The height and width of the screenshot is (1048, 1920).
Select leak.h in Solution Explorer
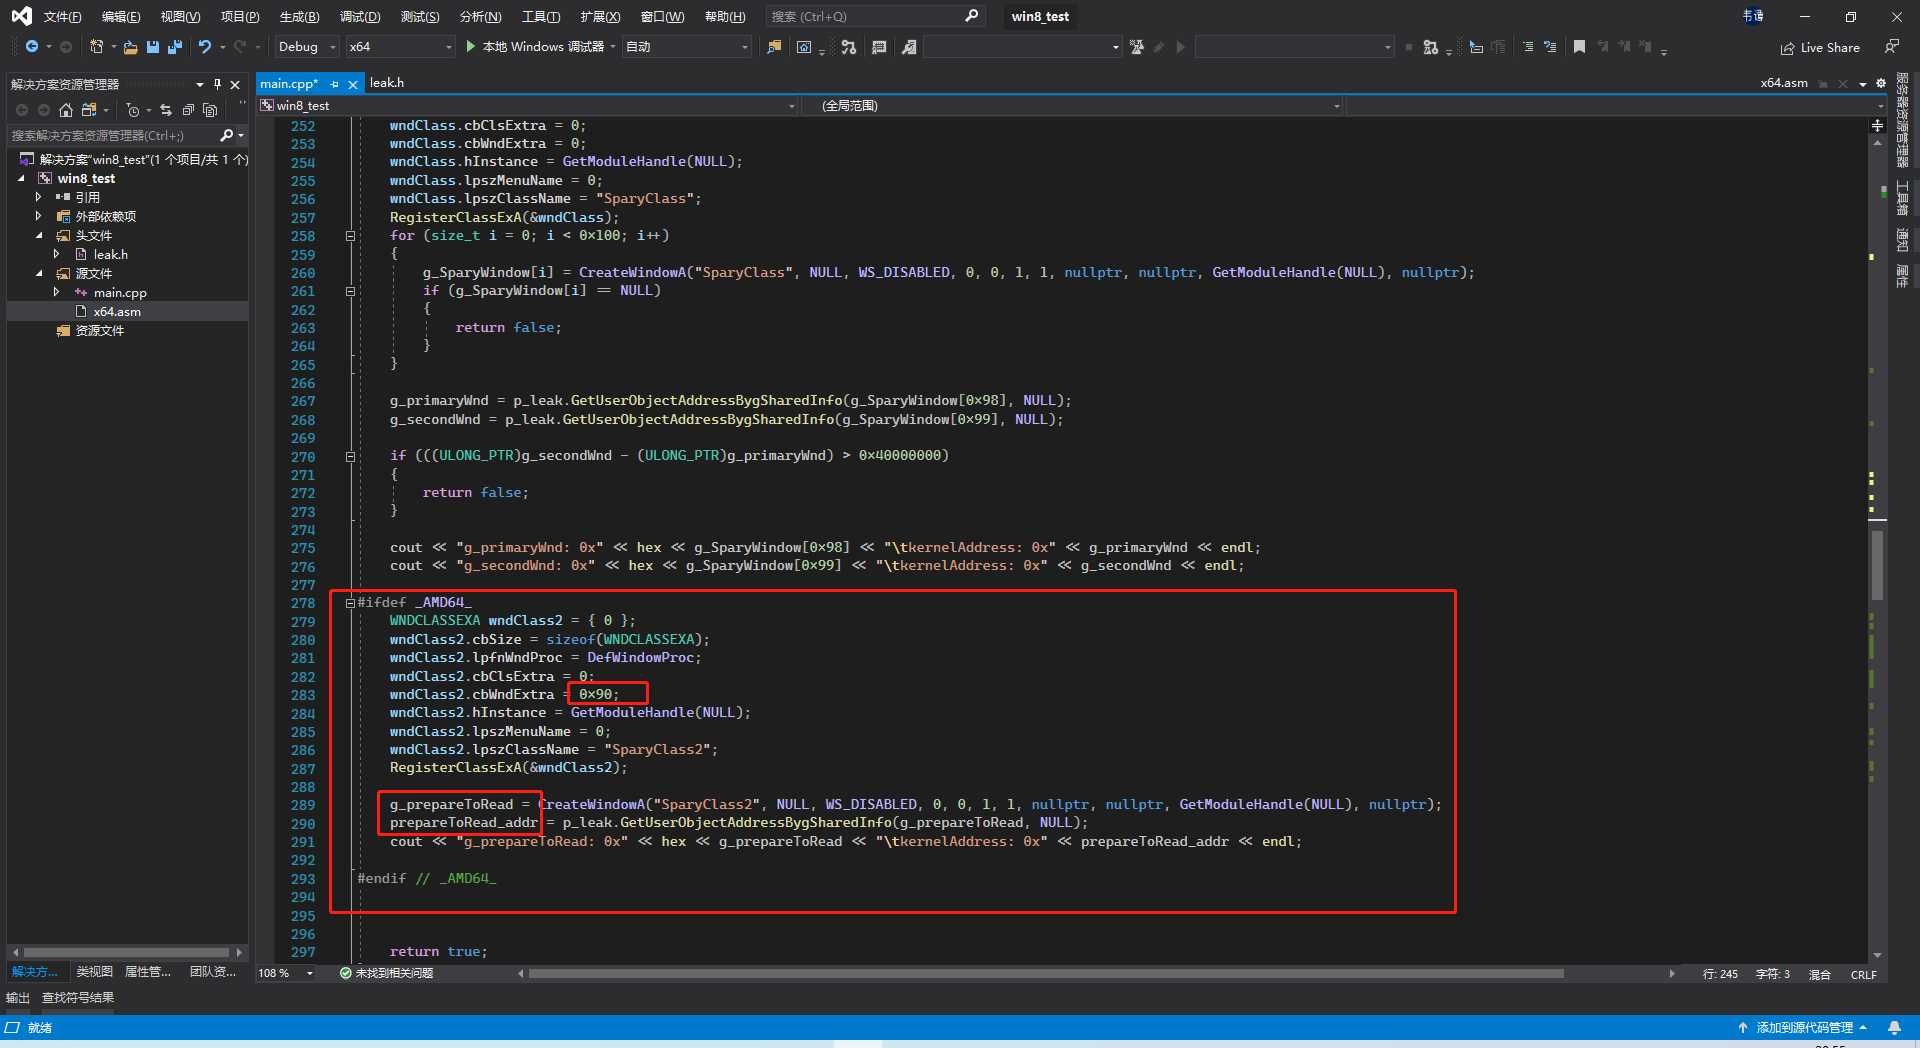[110, 254]
